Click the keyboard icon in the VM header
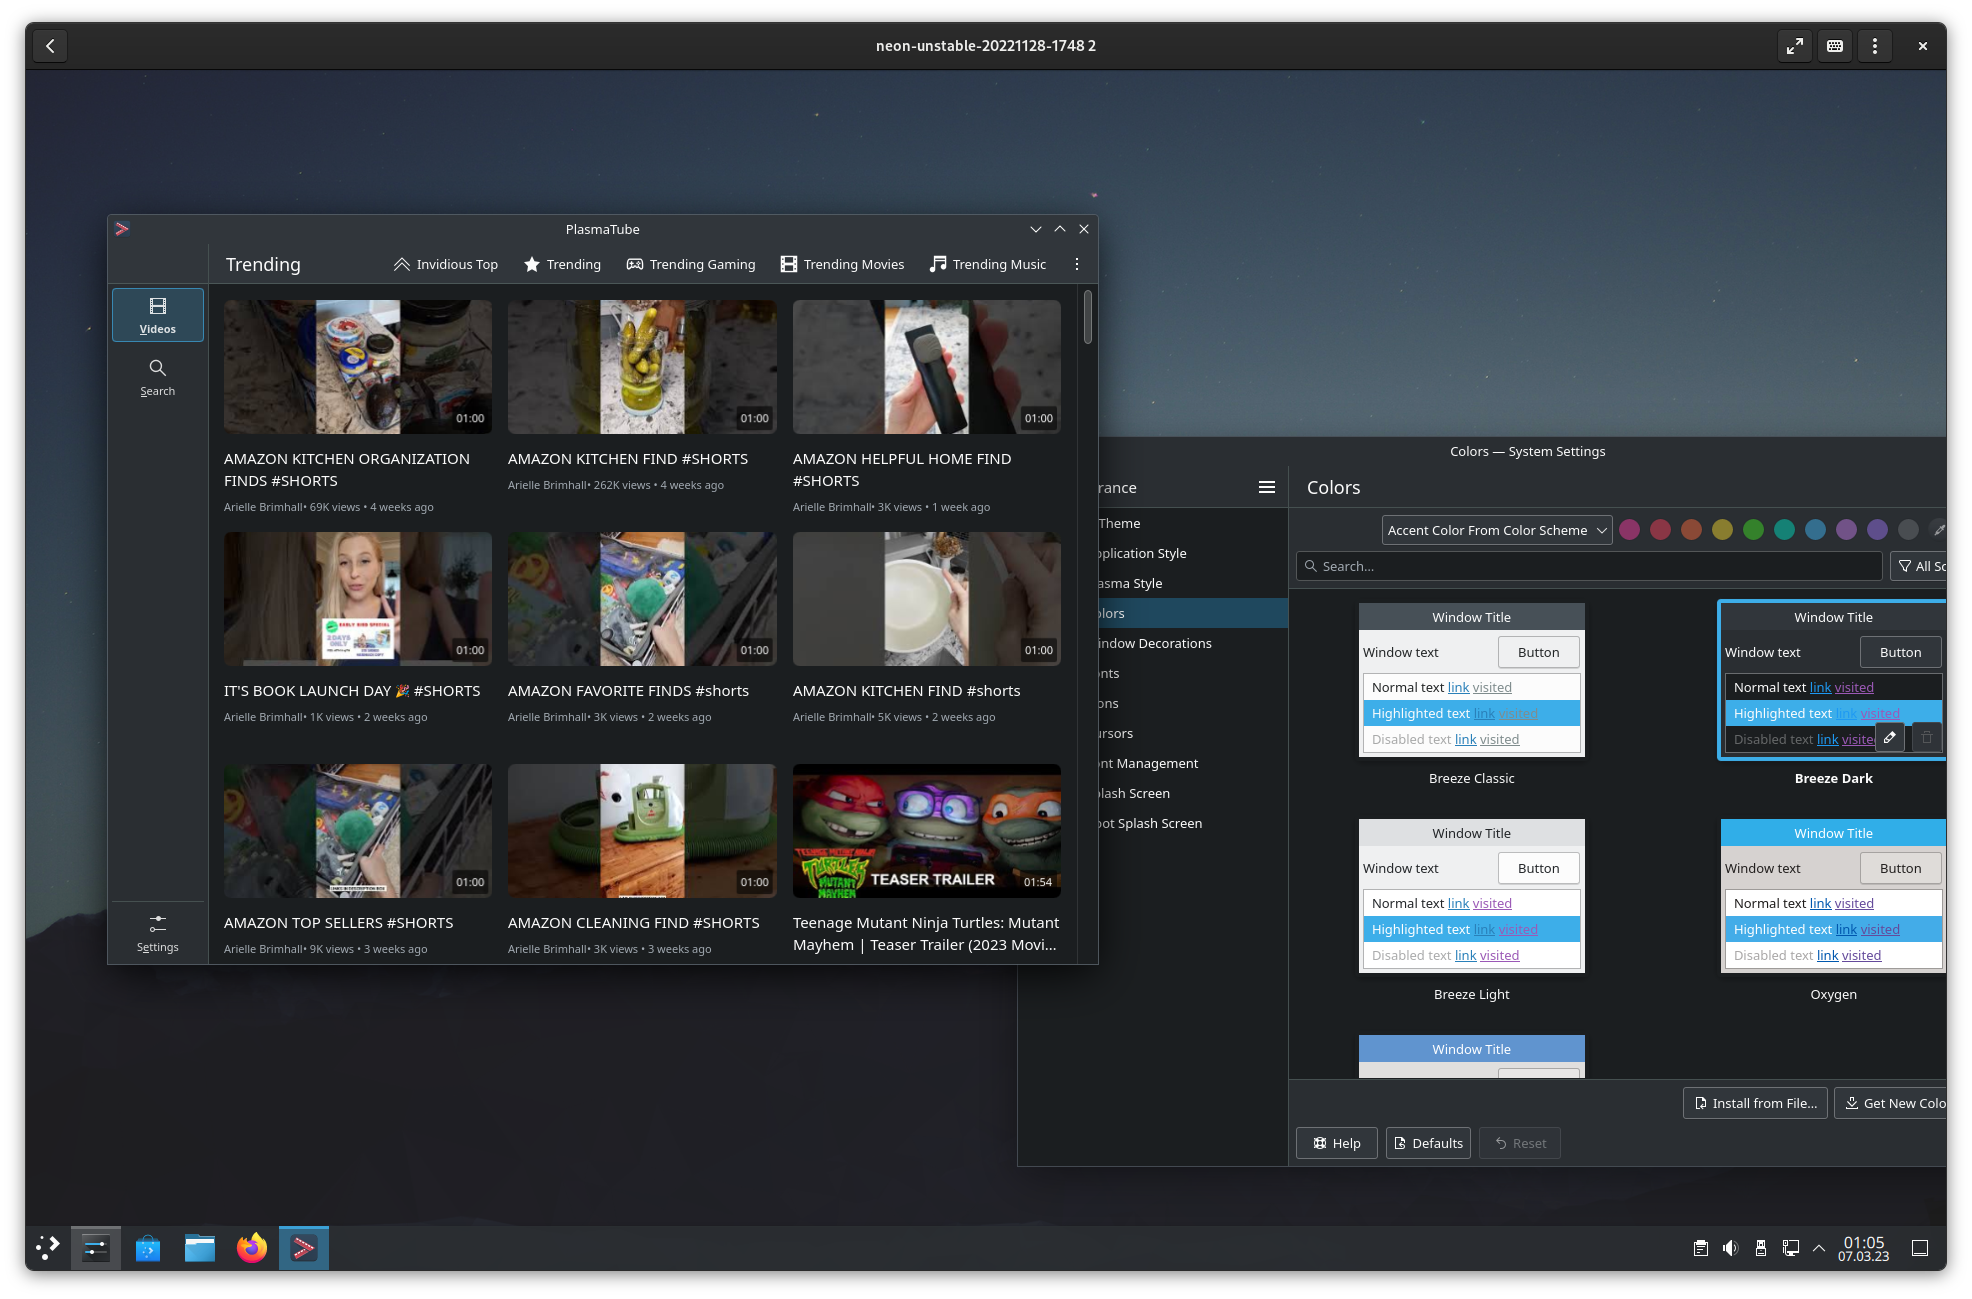Viewport: 1972px width, 1299px height. click(x=1835, y=46)
